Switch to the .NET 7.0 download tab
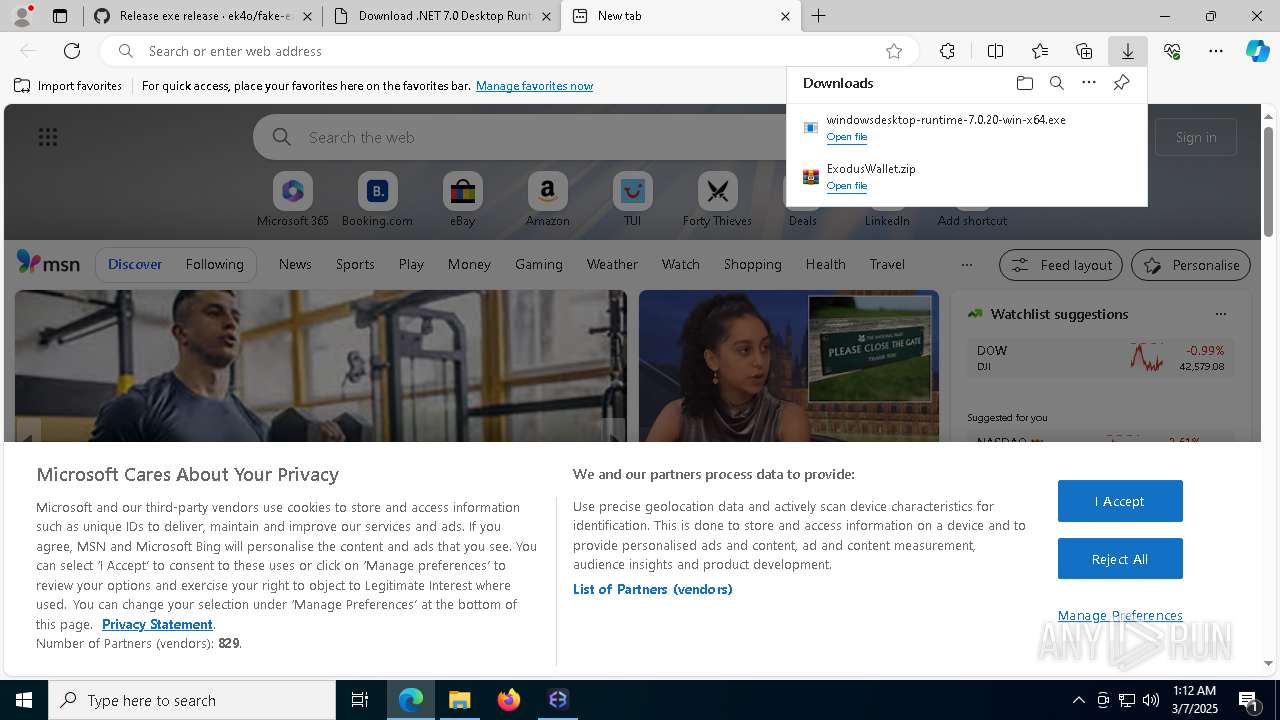Image resolution: width=1280 pixels, height=720 pixels. (442, 16)
